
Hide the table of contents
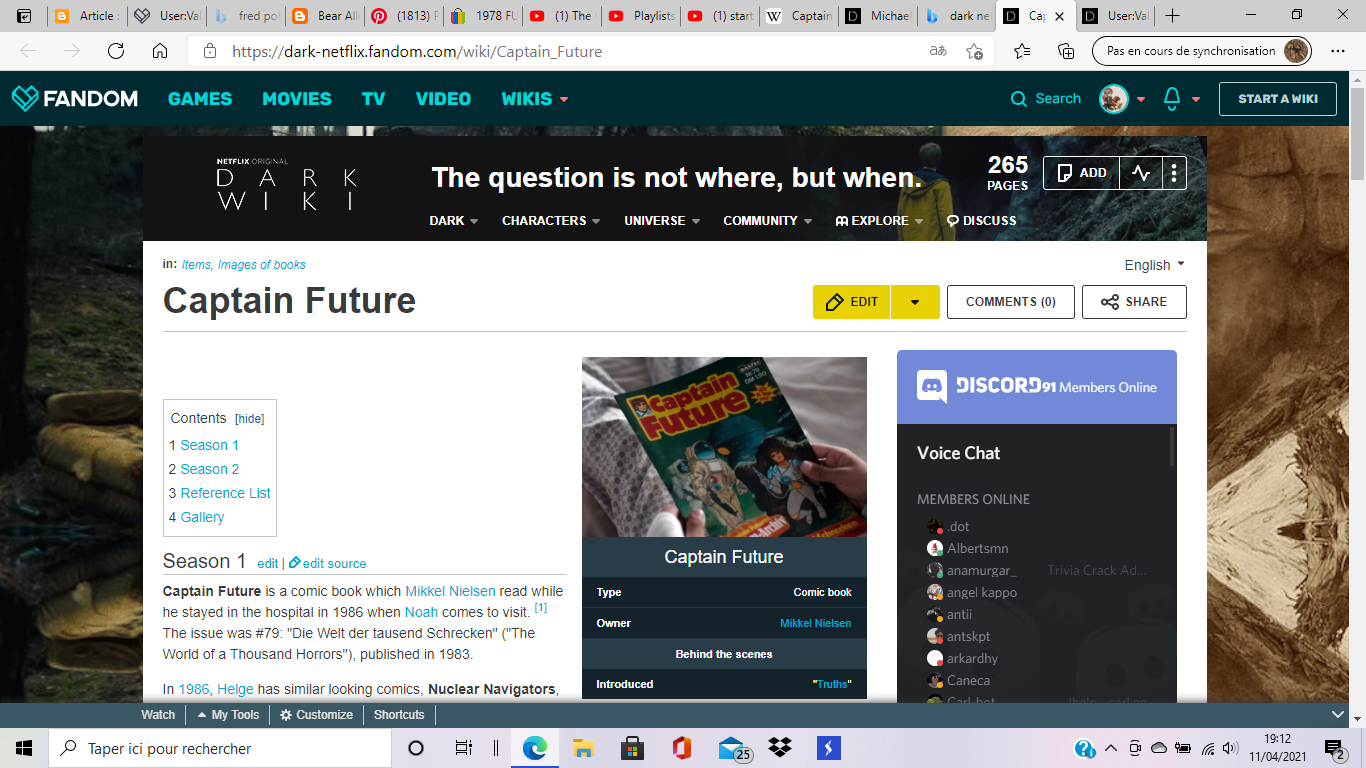(x=250, y=419)
